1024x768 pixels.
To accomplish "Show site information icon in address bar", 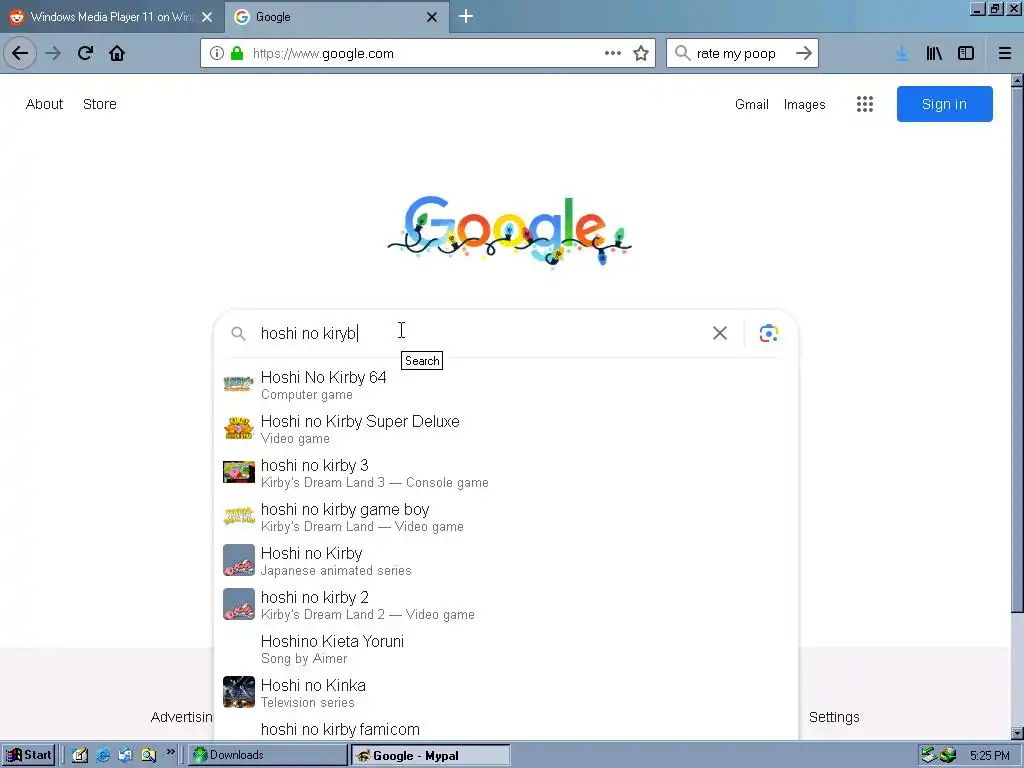I will pyautogui.click(x=217, y=54).
